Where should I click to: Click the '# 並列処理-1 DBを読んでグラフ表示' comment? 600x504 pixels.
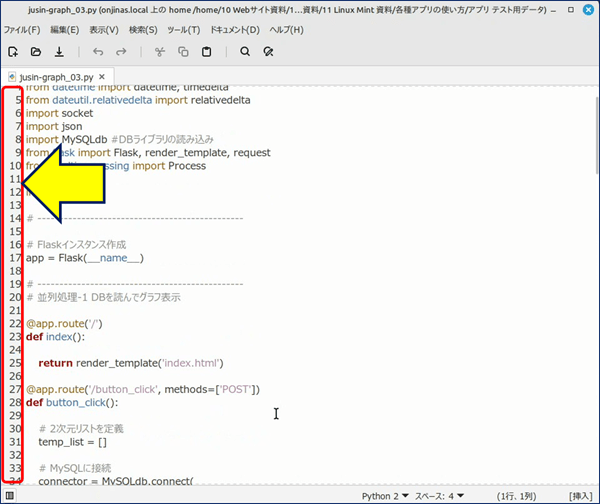[x=103, y=297]
